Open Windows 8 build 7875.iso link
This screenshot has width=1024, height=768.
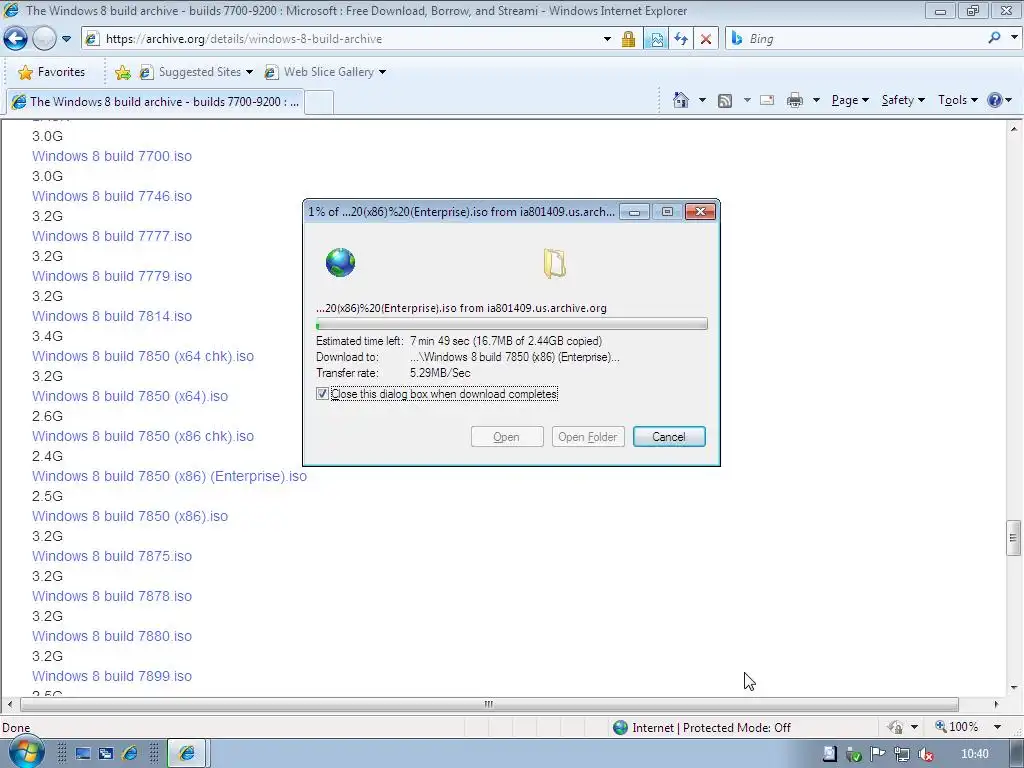pos(112,556)
